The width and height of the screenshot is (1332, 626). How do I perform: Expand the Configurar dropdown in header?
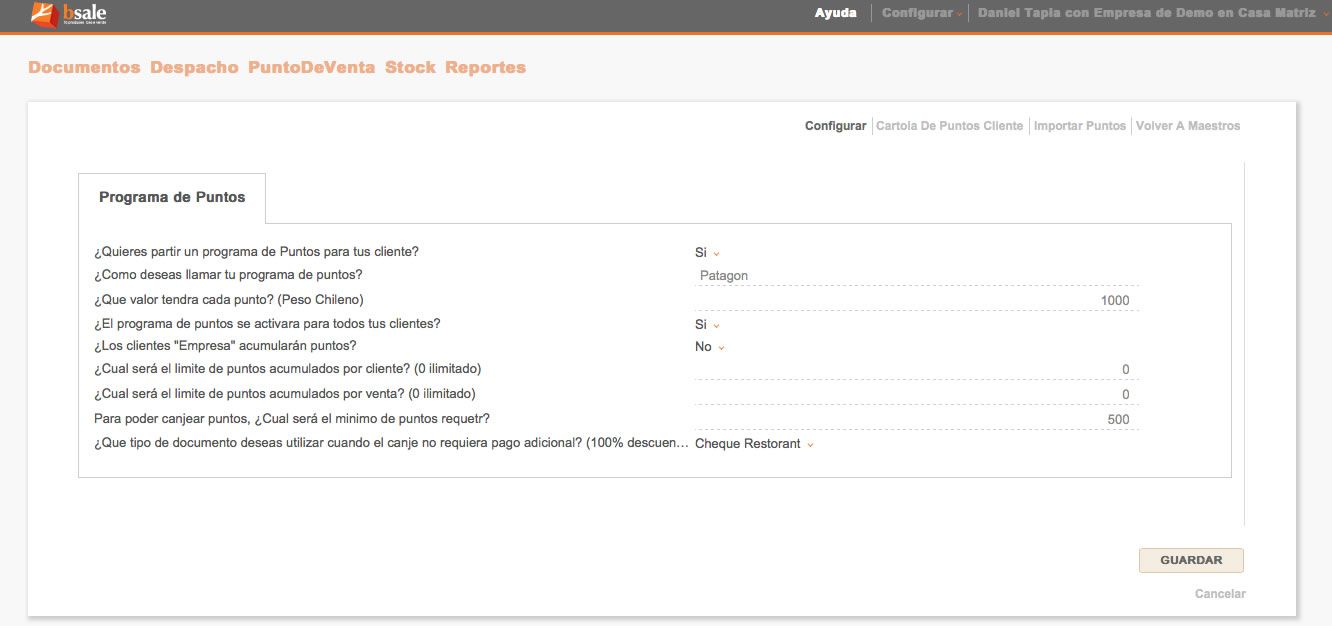(x=921, y=13)
